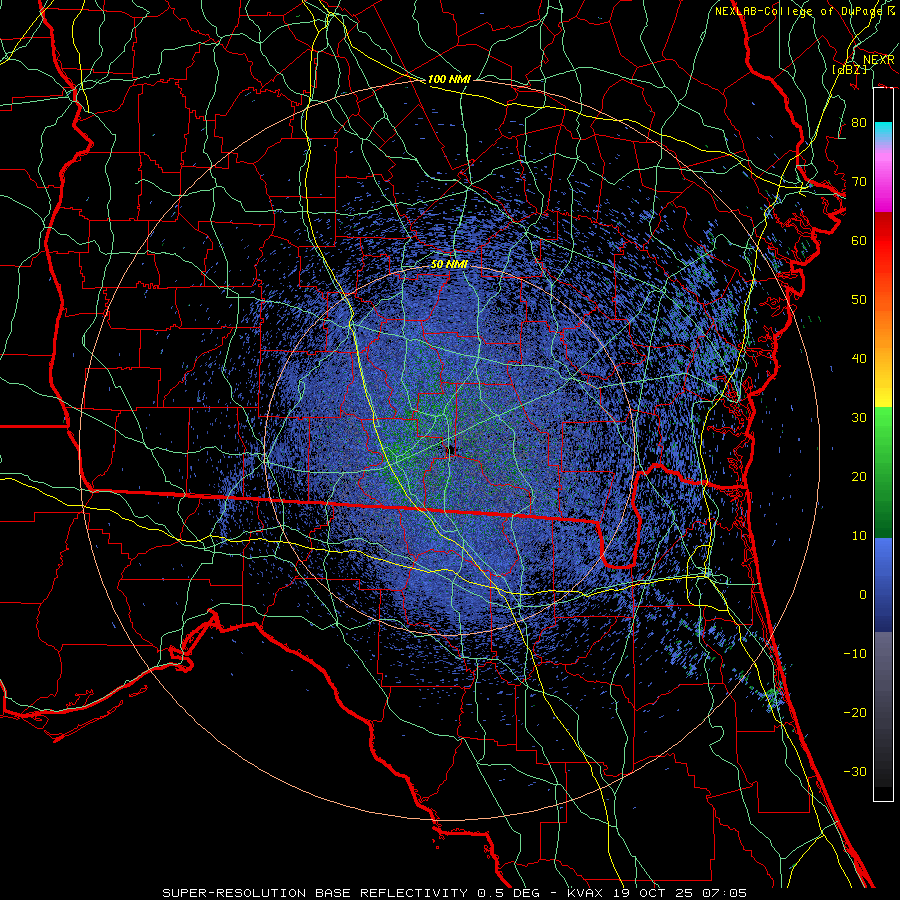Image resolution: width=900 pixels, height=900 pixels.
Task: Click the "50 NMI" range ring label
Action: pyautogui.click(x=449, y=264)
